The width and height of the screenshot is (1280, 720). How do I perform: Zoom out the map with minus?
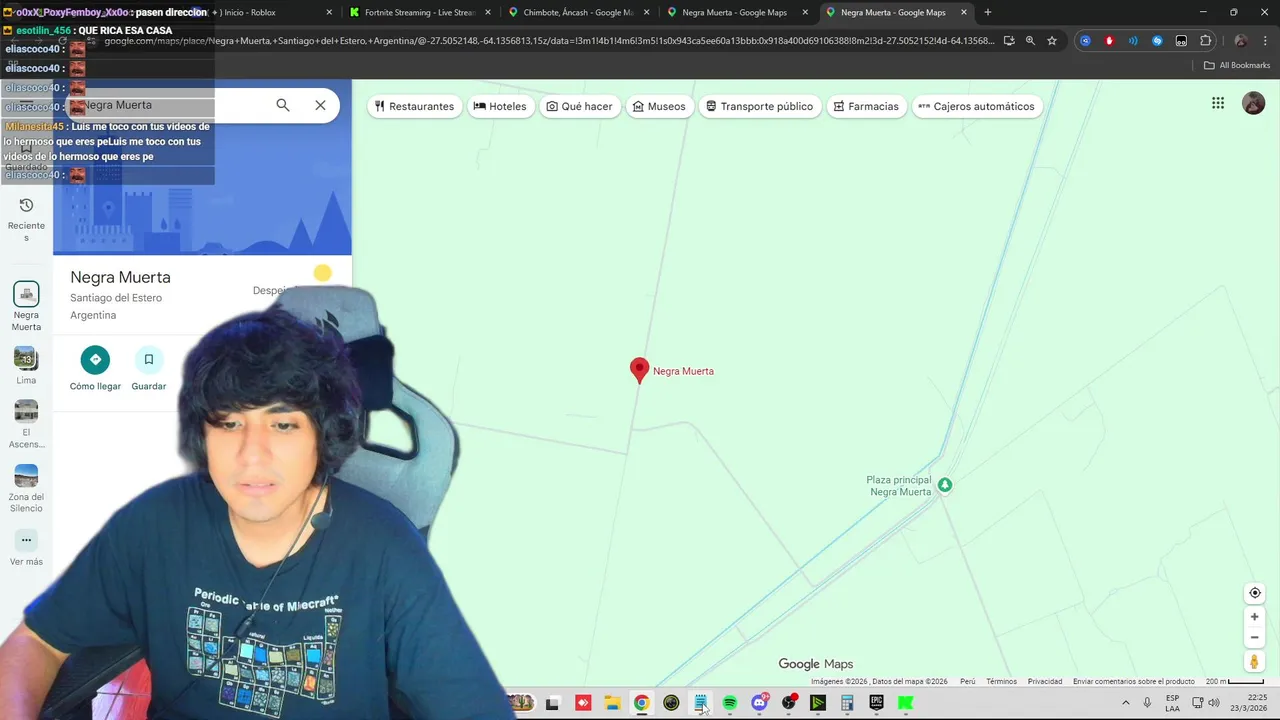point(1255,638)
